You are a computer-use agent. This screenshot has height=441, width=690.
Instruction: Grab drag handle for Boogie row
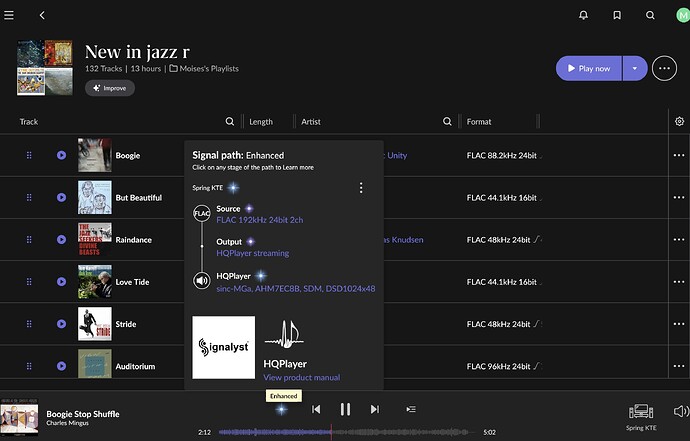pos(29,155)
